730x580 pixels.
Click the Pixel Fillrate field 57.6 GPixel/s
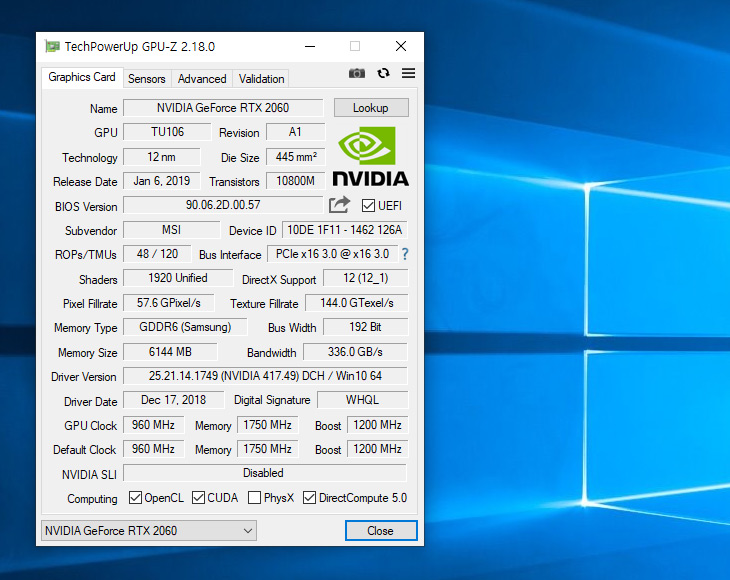pyautogui.click(x=169, y=303)
